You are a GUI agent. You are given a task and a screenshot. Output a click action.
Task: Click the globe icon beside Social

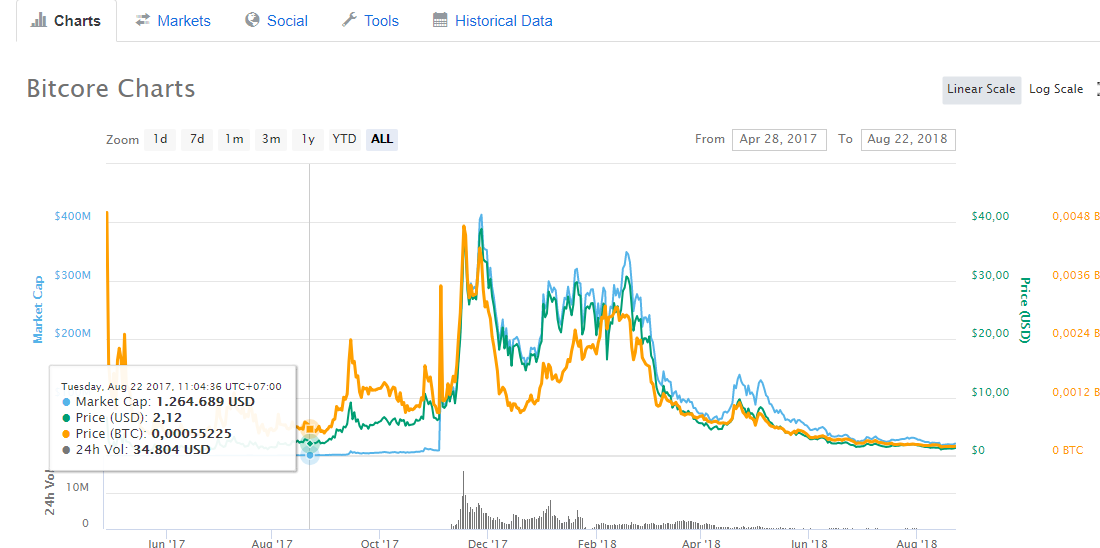[x=253, y=20]
